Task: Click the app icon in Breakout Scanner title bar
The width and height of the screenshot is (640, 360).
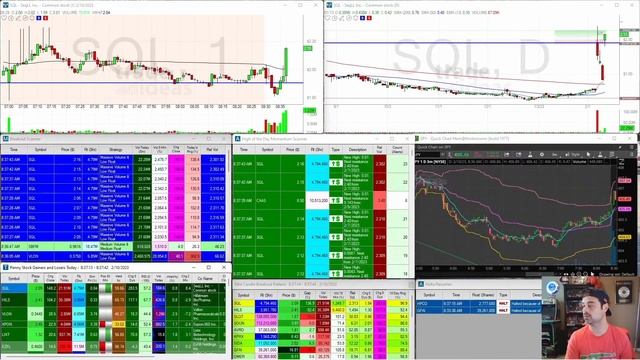Action: click(x=6, y=139)
